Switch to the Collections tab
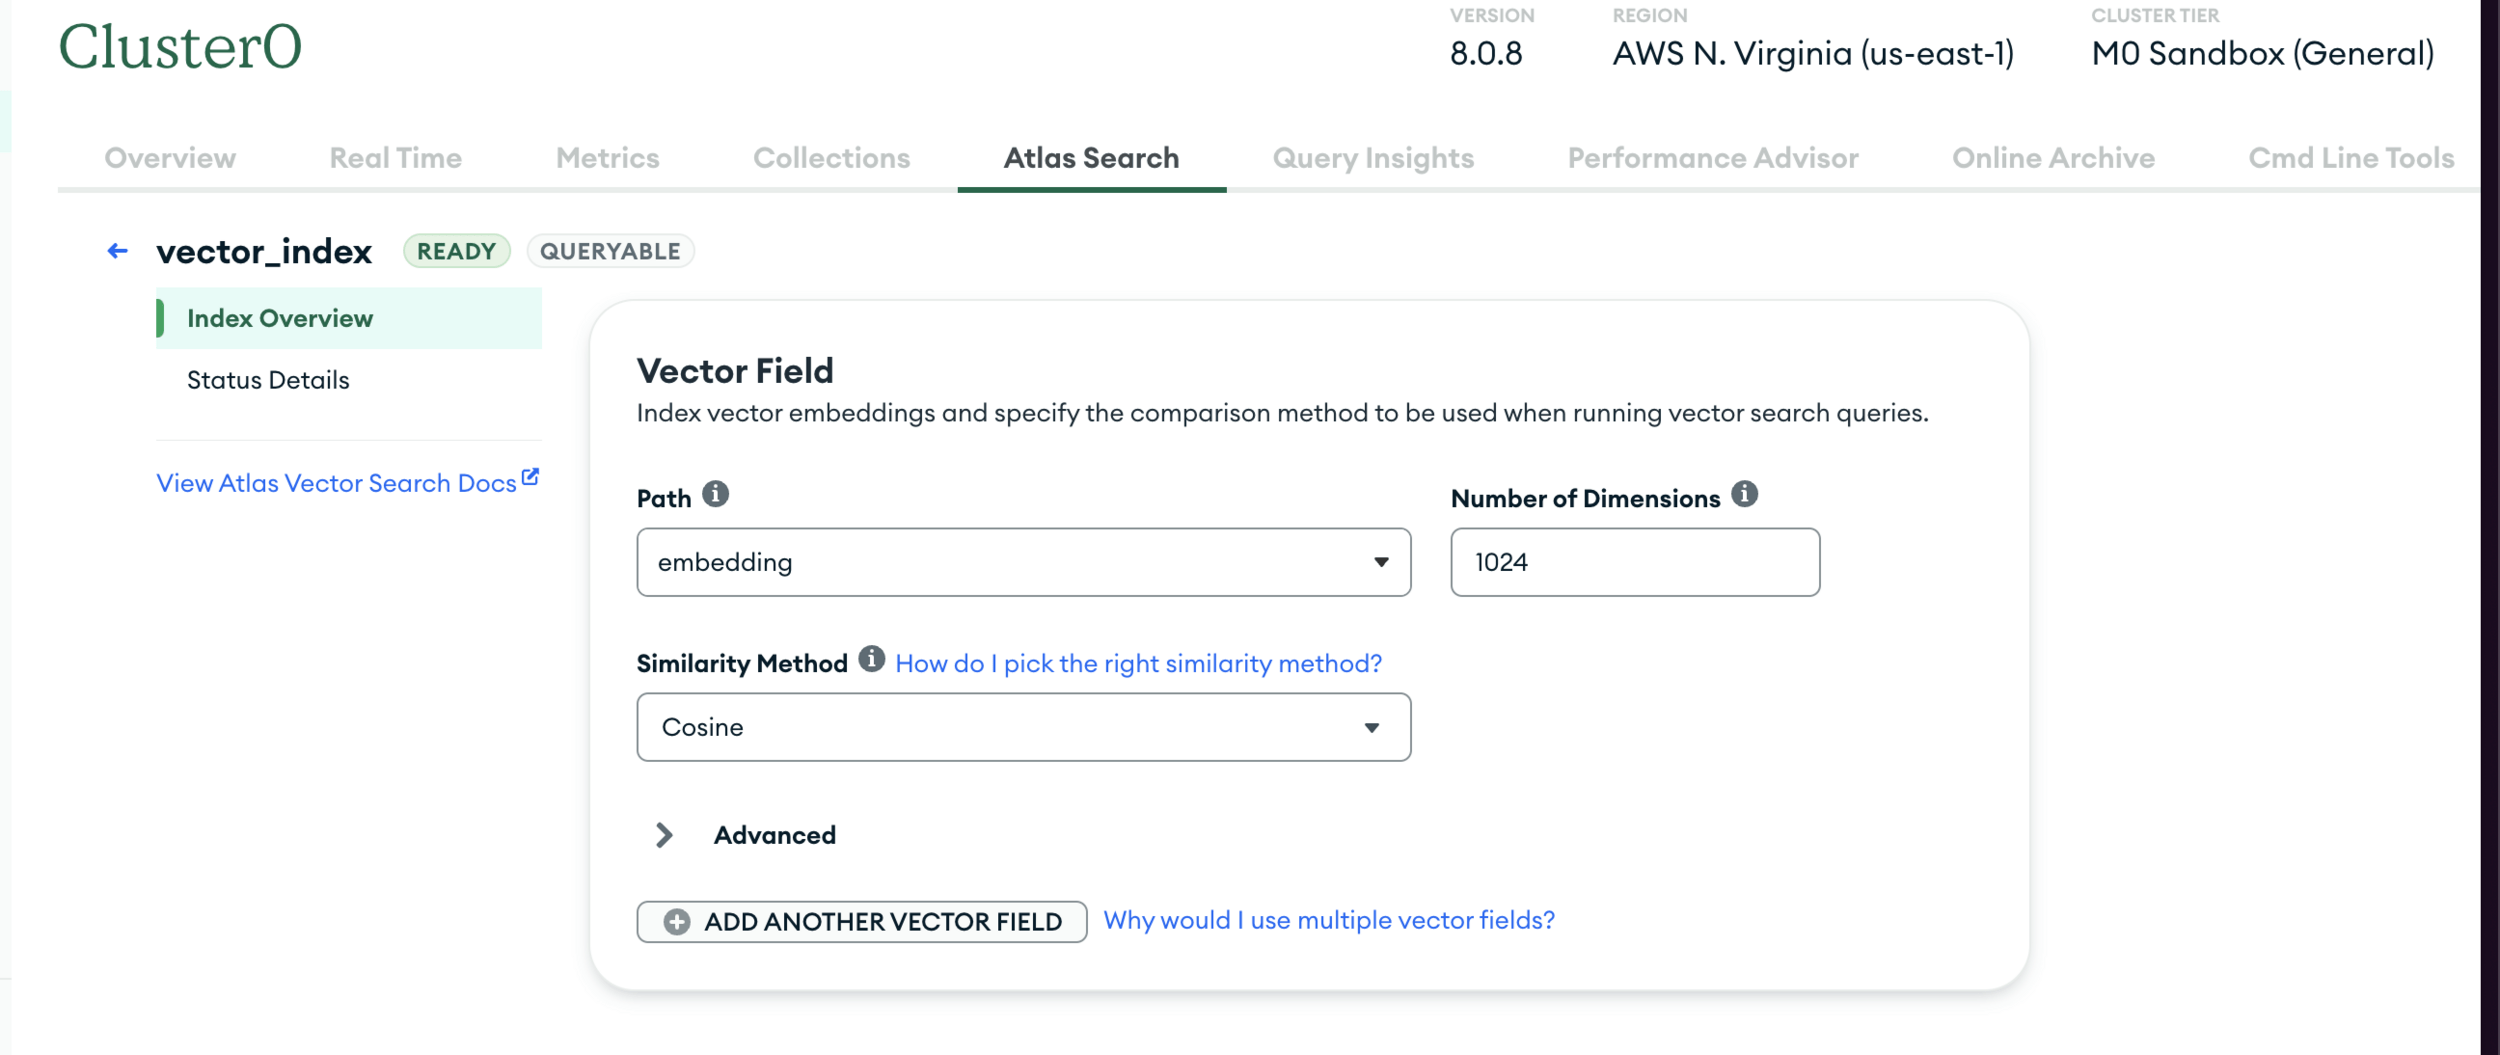This screenshot has width=2500, height=1055. point(831,158)
